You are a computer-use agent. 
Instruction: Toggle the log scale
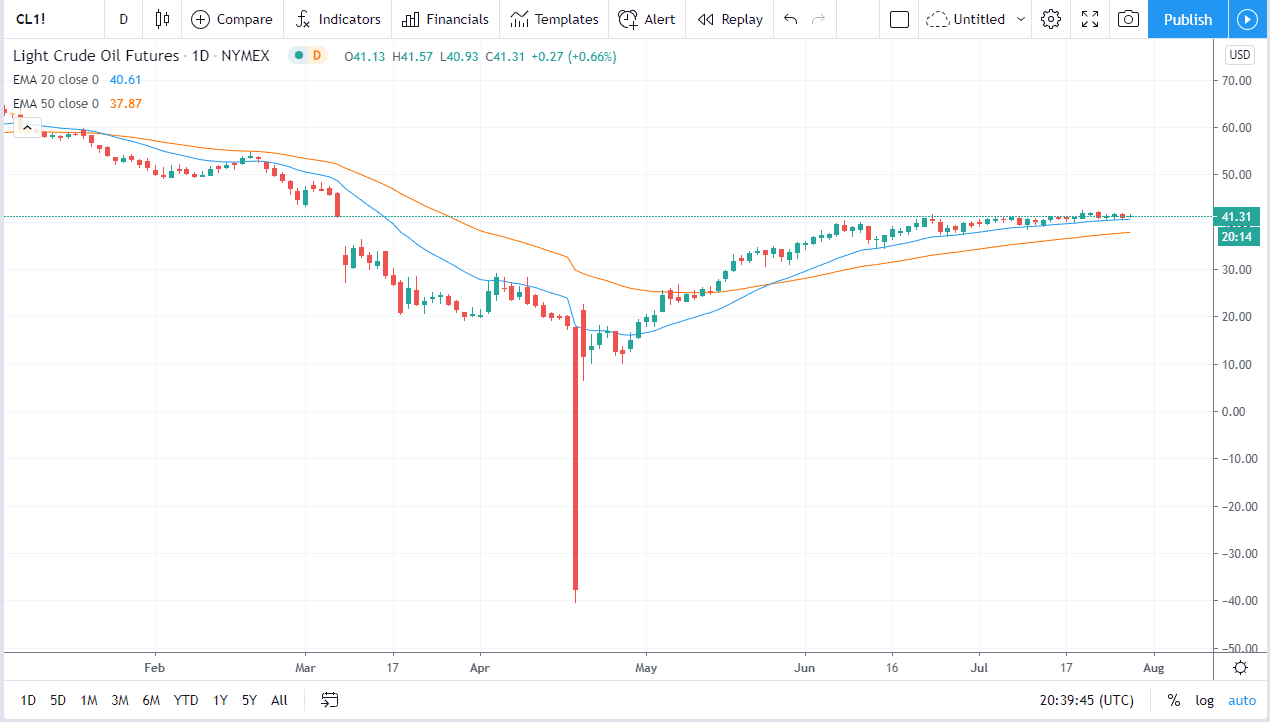(x=1205, y=700)
